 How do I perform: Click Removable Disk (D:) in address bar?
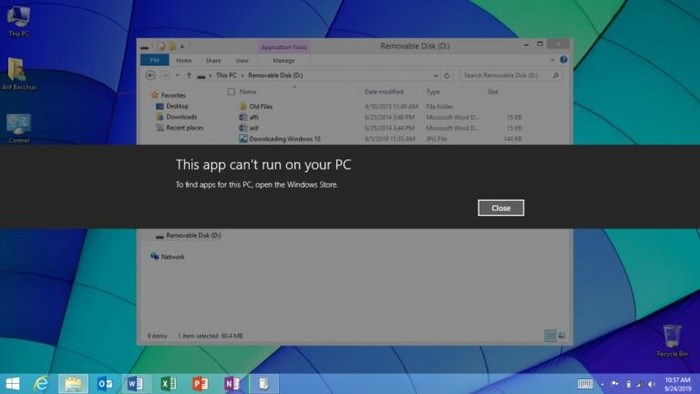coord(275,75)
